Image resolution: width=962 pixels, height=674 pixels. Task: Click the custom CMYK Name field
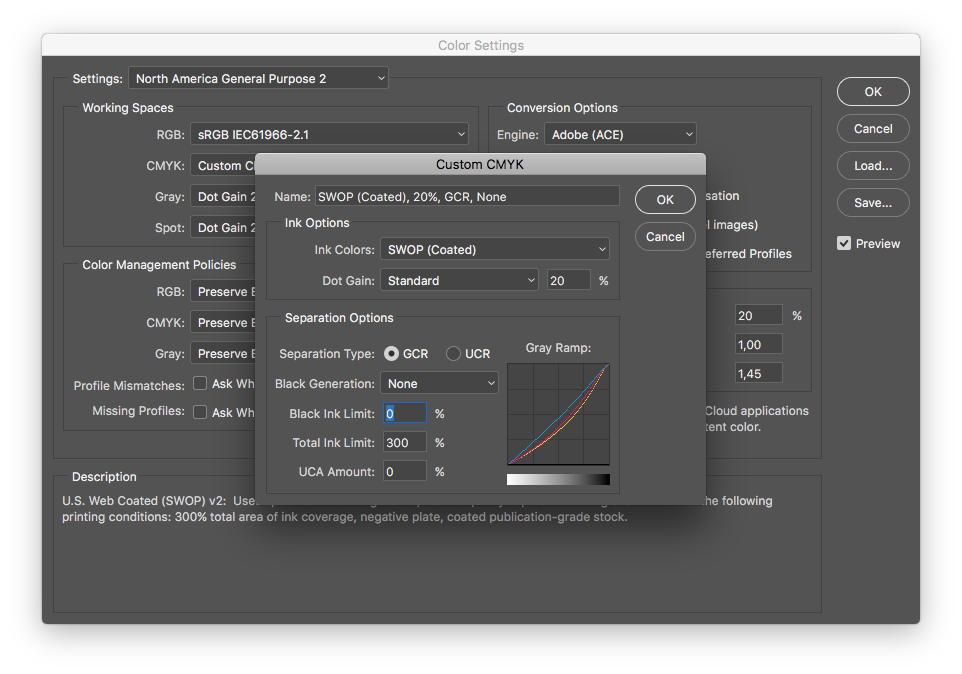click(467, 197)
